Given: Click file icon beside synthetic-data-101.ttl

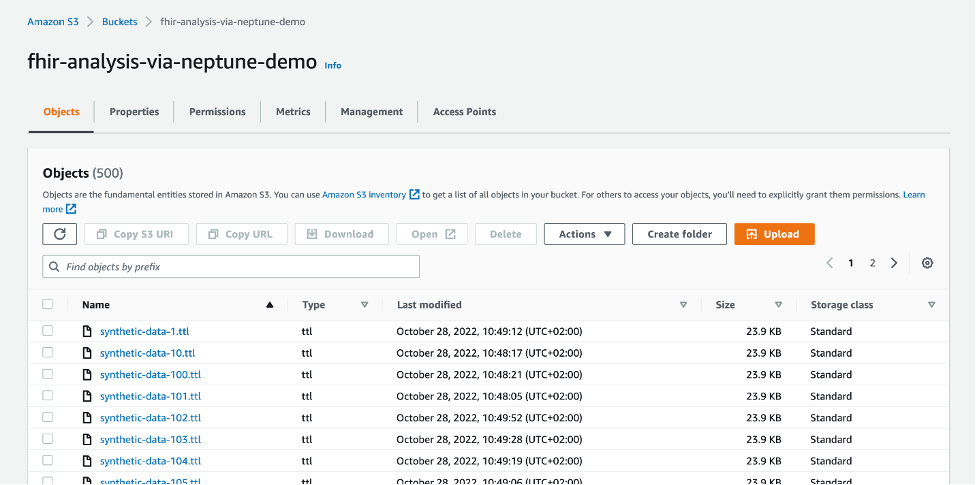Looking at the screenshot, I should (87, 396).
